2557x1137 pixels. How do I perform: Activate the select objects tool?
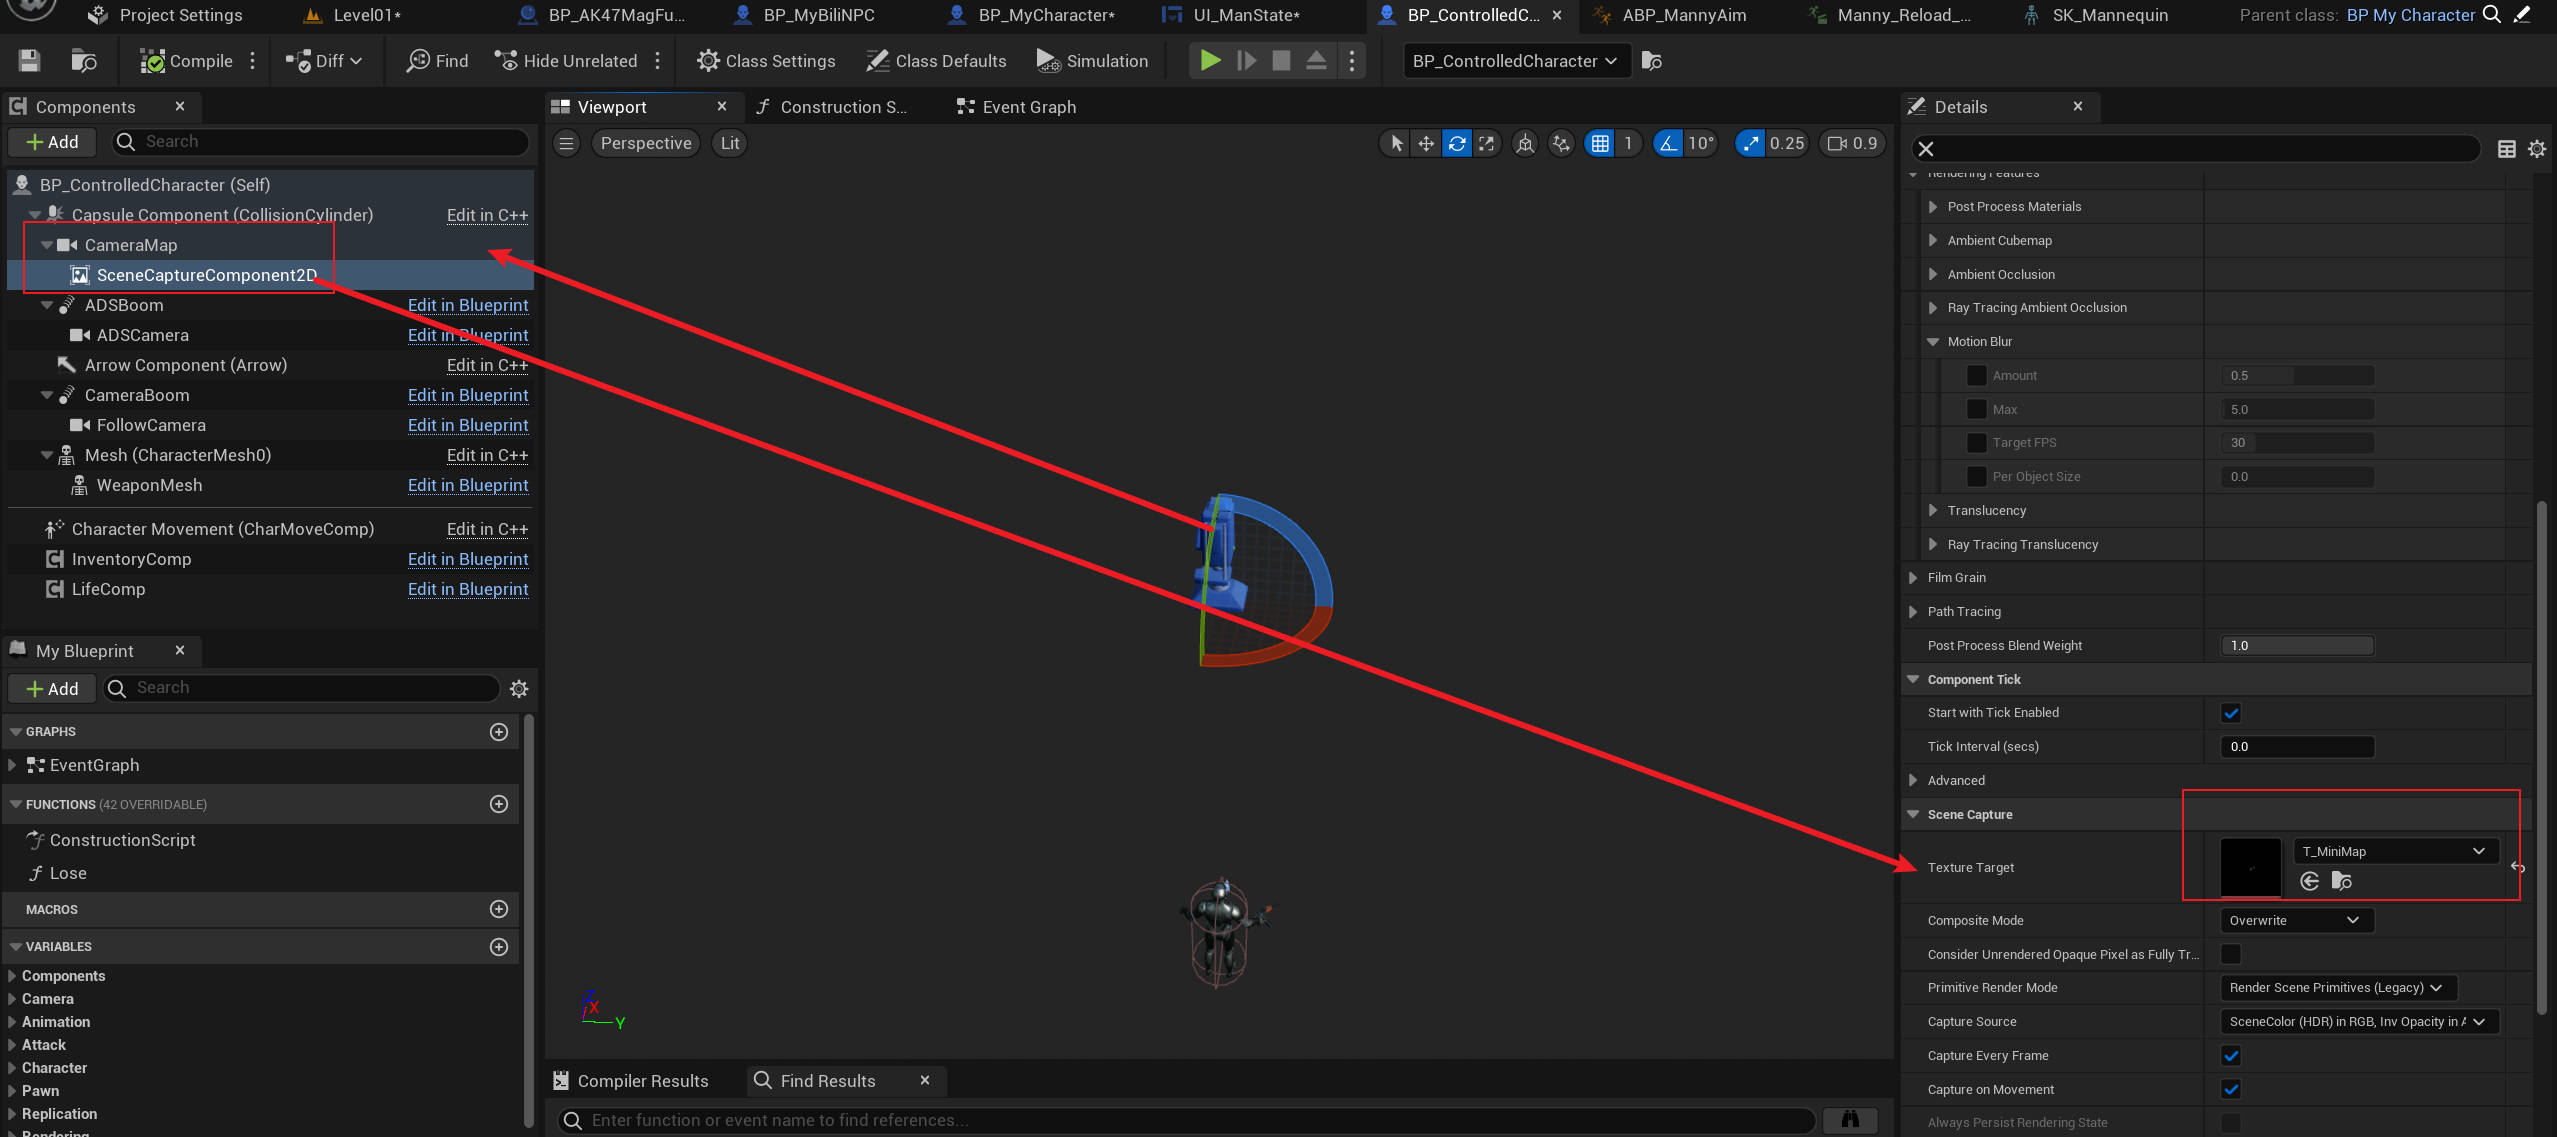(1396, 143)
